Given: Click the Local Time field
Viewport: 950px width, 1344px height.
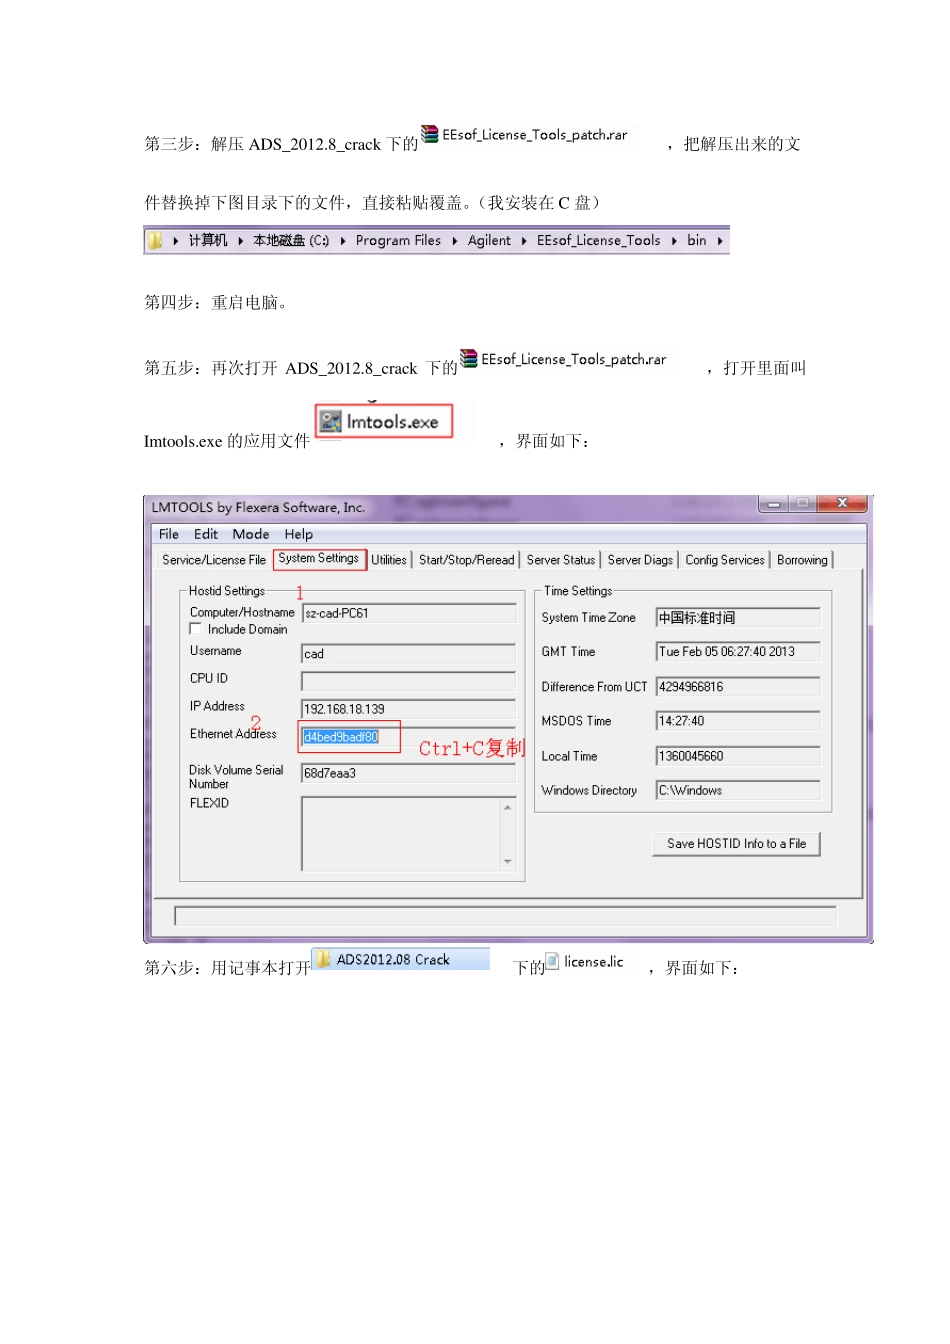Looking at the screenshot, I should click(738, 756).
